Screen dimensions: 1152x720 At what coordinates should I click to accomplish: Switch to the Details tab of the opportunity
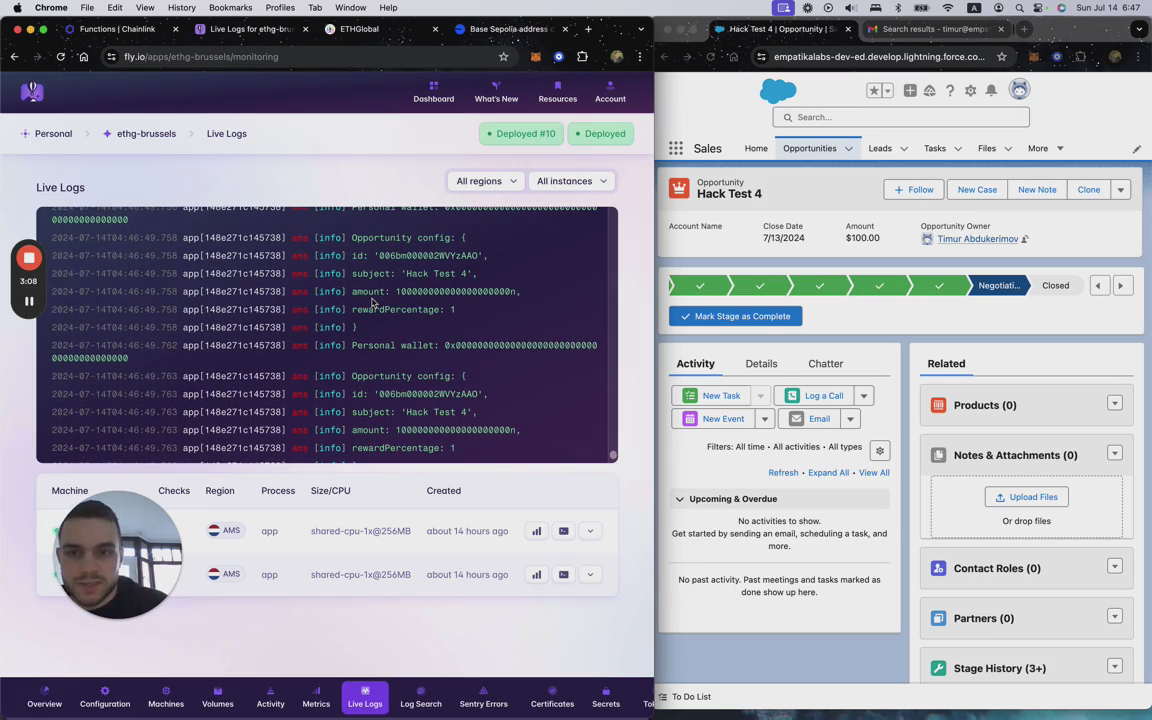pyautogui.click(x=761, y=364)
